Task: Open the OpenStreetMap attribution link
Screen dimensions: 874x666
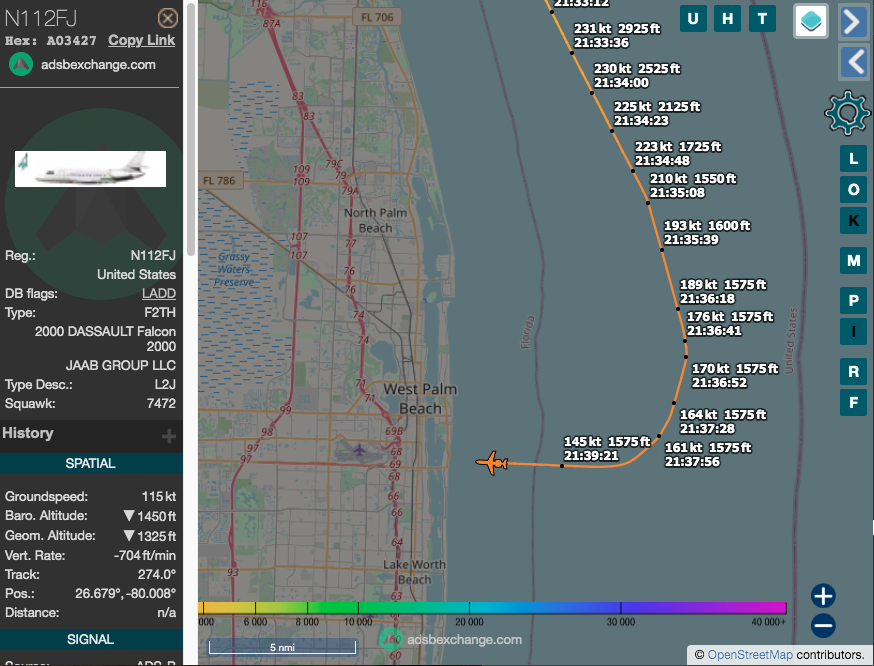Action: [x=750, y=655]
